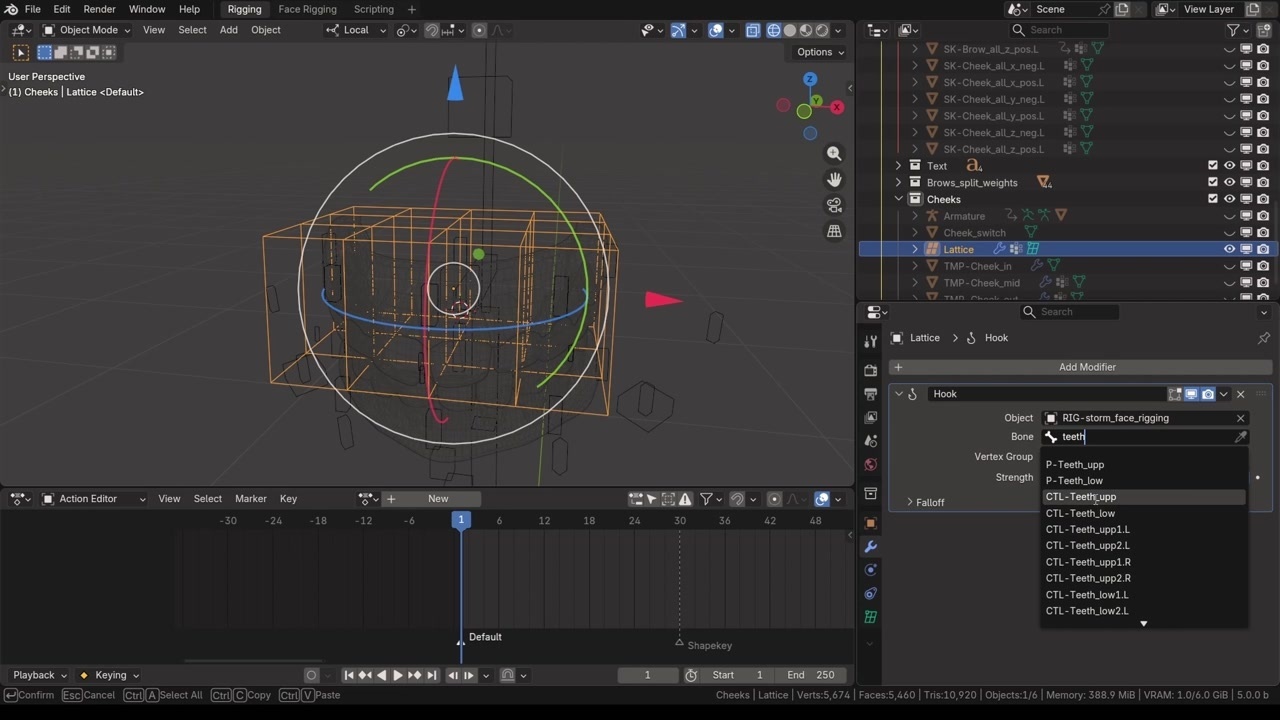
Task: Open the Modifiers wrench properties tab
Action: [870, 546]
